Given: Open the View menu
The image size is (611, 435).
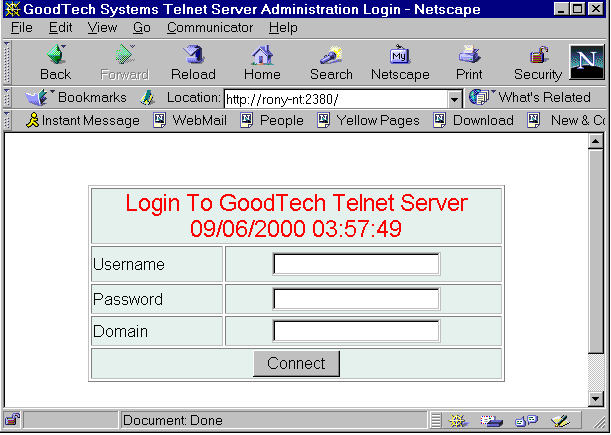Looking at the screenshot, I should pyautogui.click(x=102, y=28).
